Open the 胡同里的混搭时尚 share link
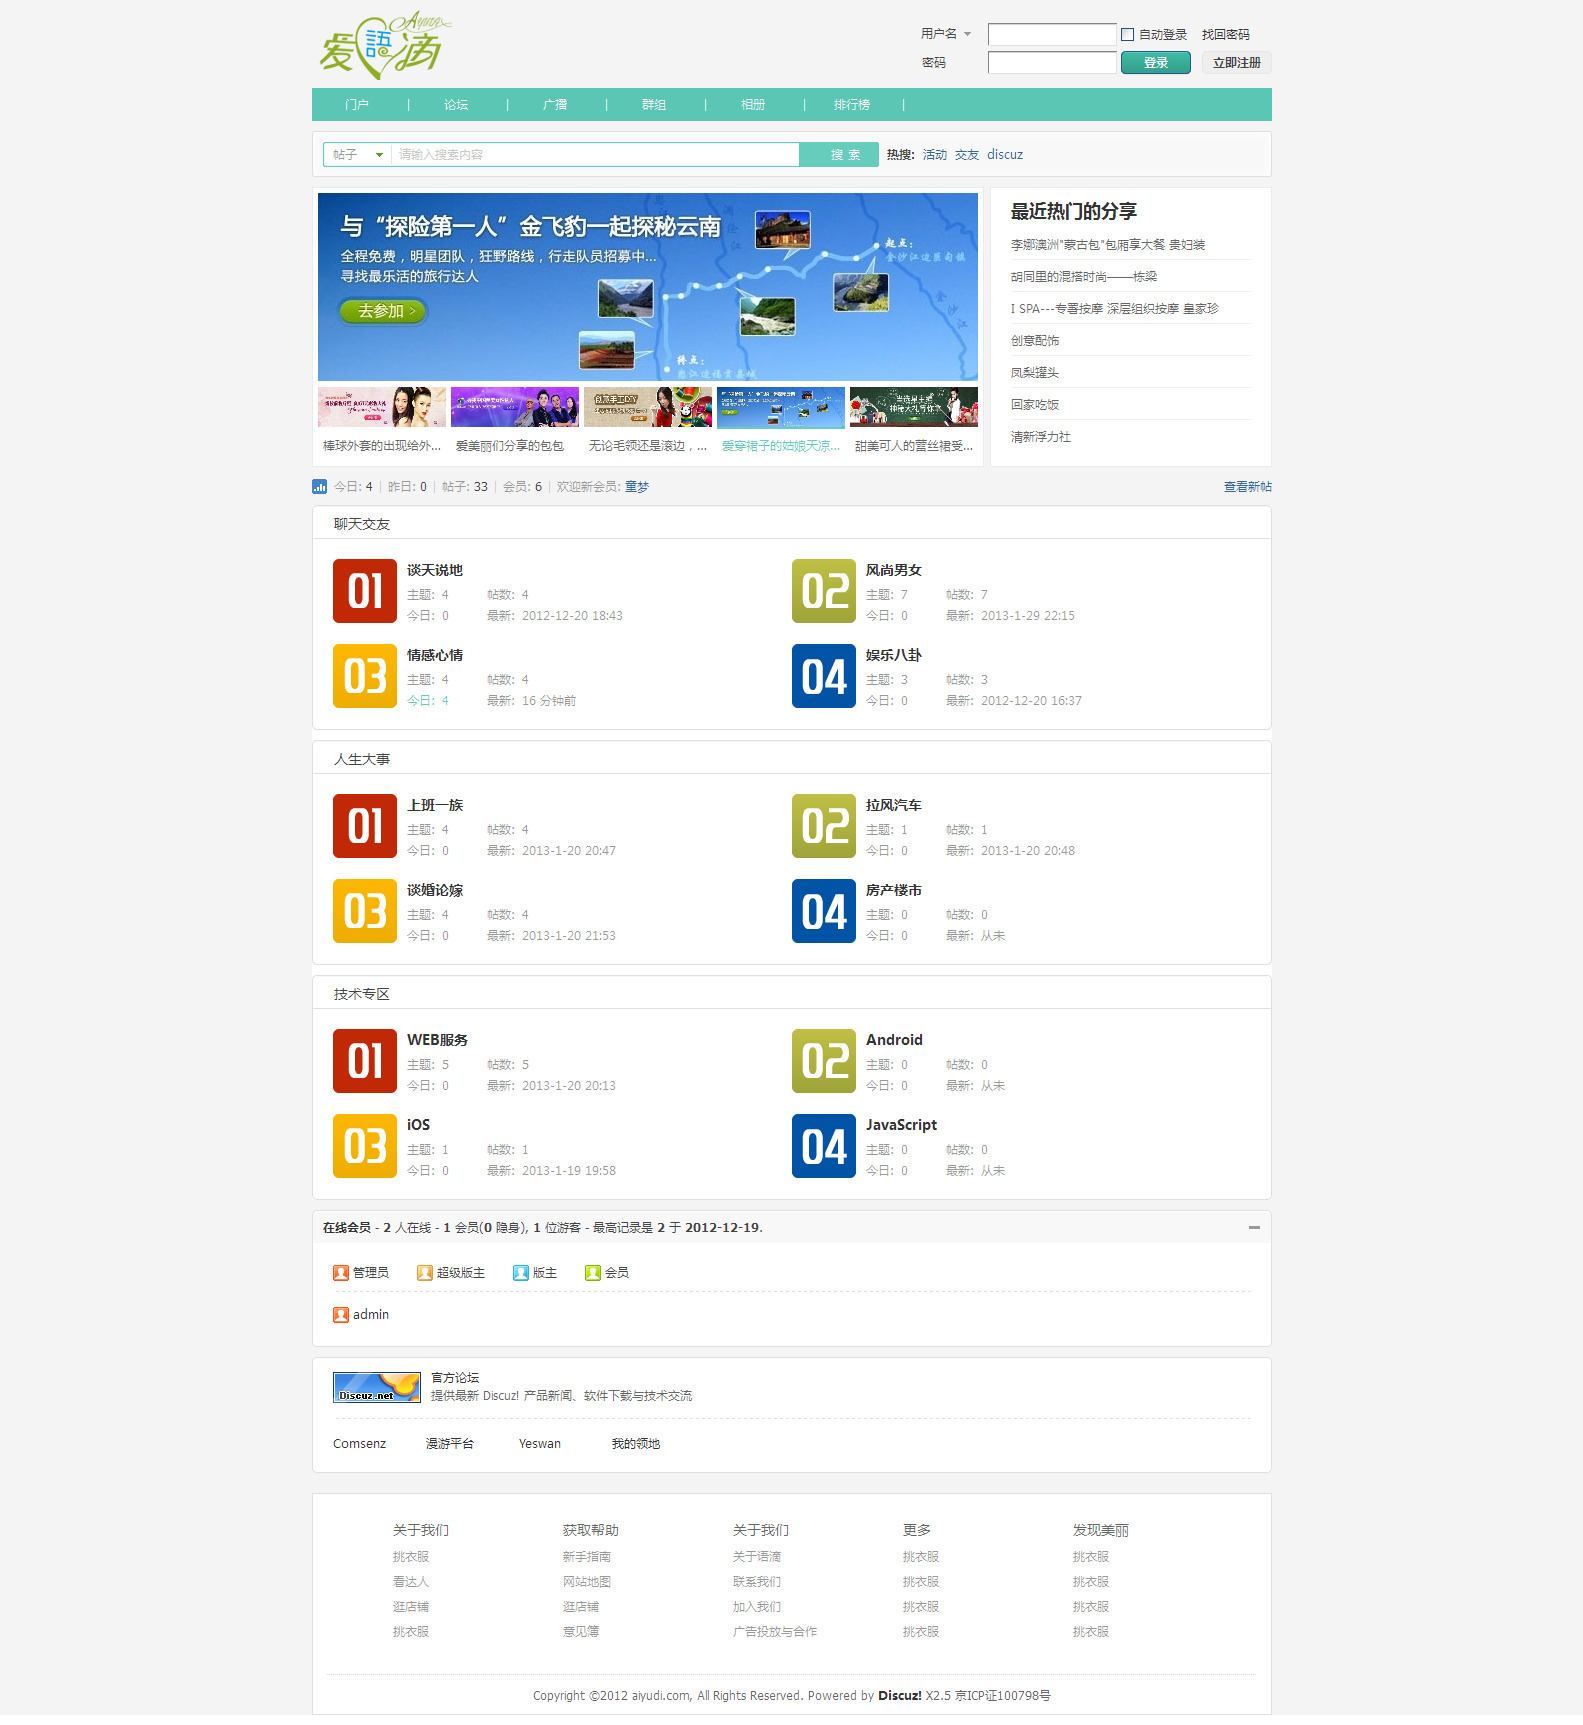Image resolution: width=1583 pixels, height=1725 pixels. pyautogui.click(x=1084, y=277)
